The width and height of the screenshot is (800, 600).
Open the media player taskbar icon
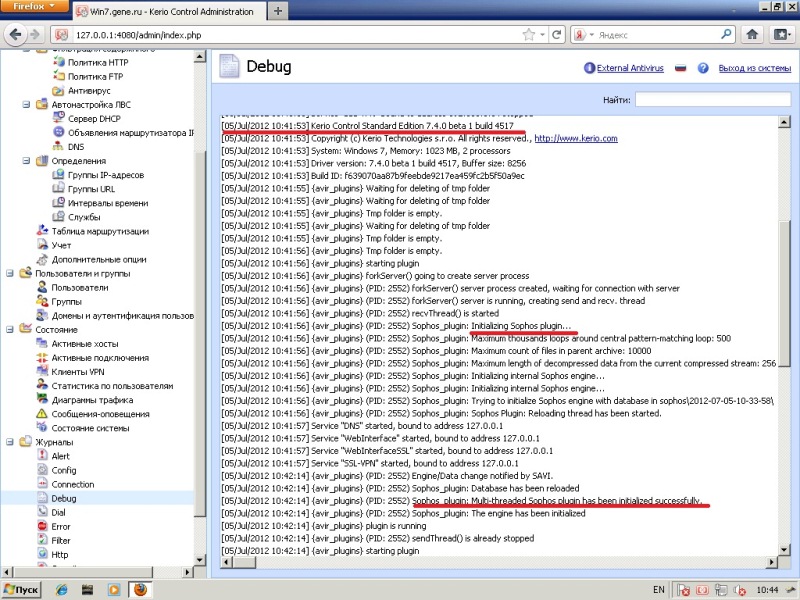[x=113, y=589]
